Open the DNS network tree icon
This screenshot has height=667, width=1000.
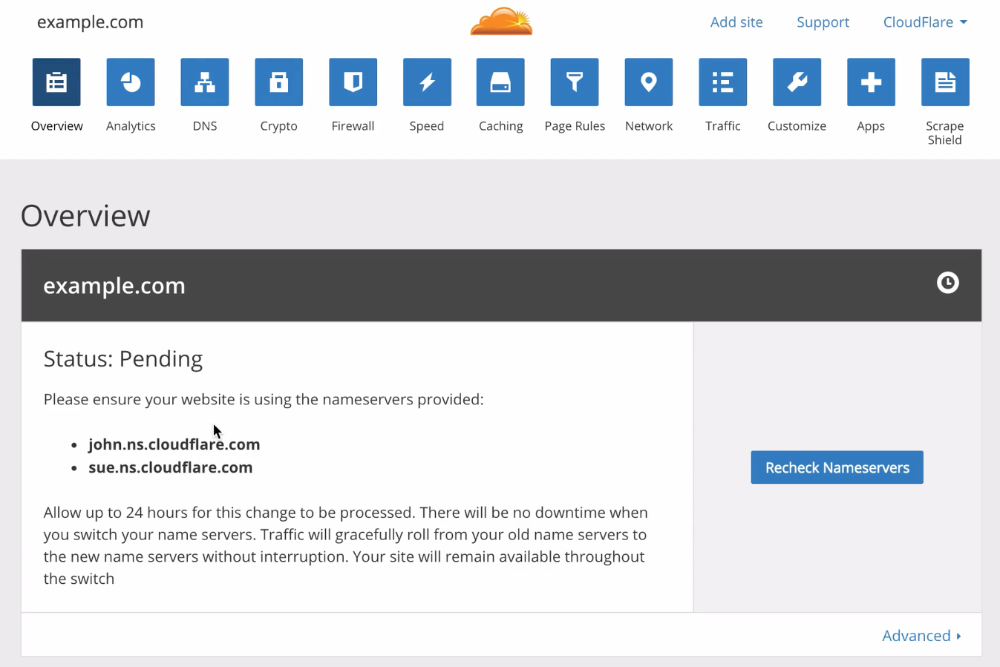tap(205, 82)
